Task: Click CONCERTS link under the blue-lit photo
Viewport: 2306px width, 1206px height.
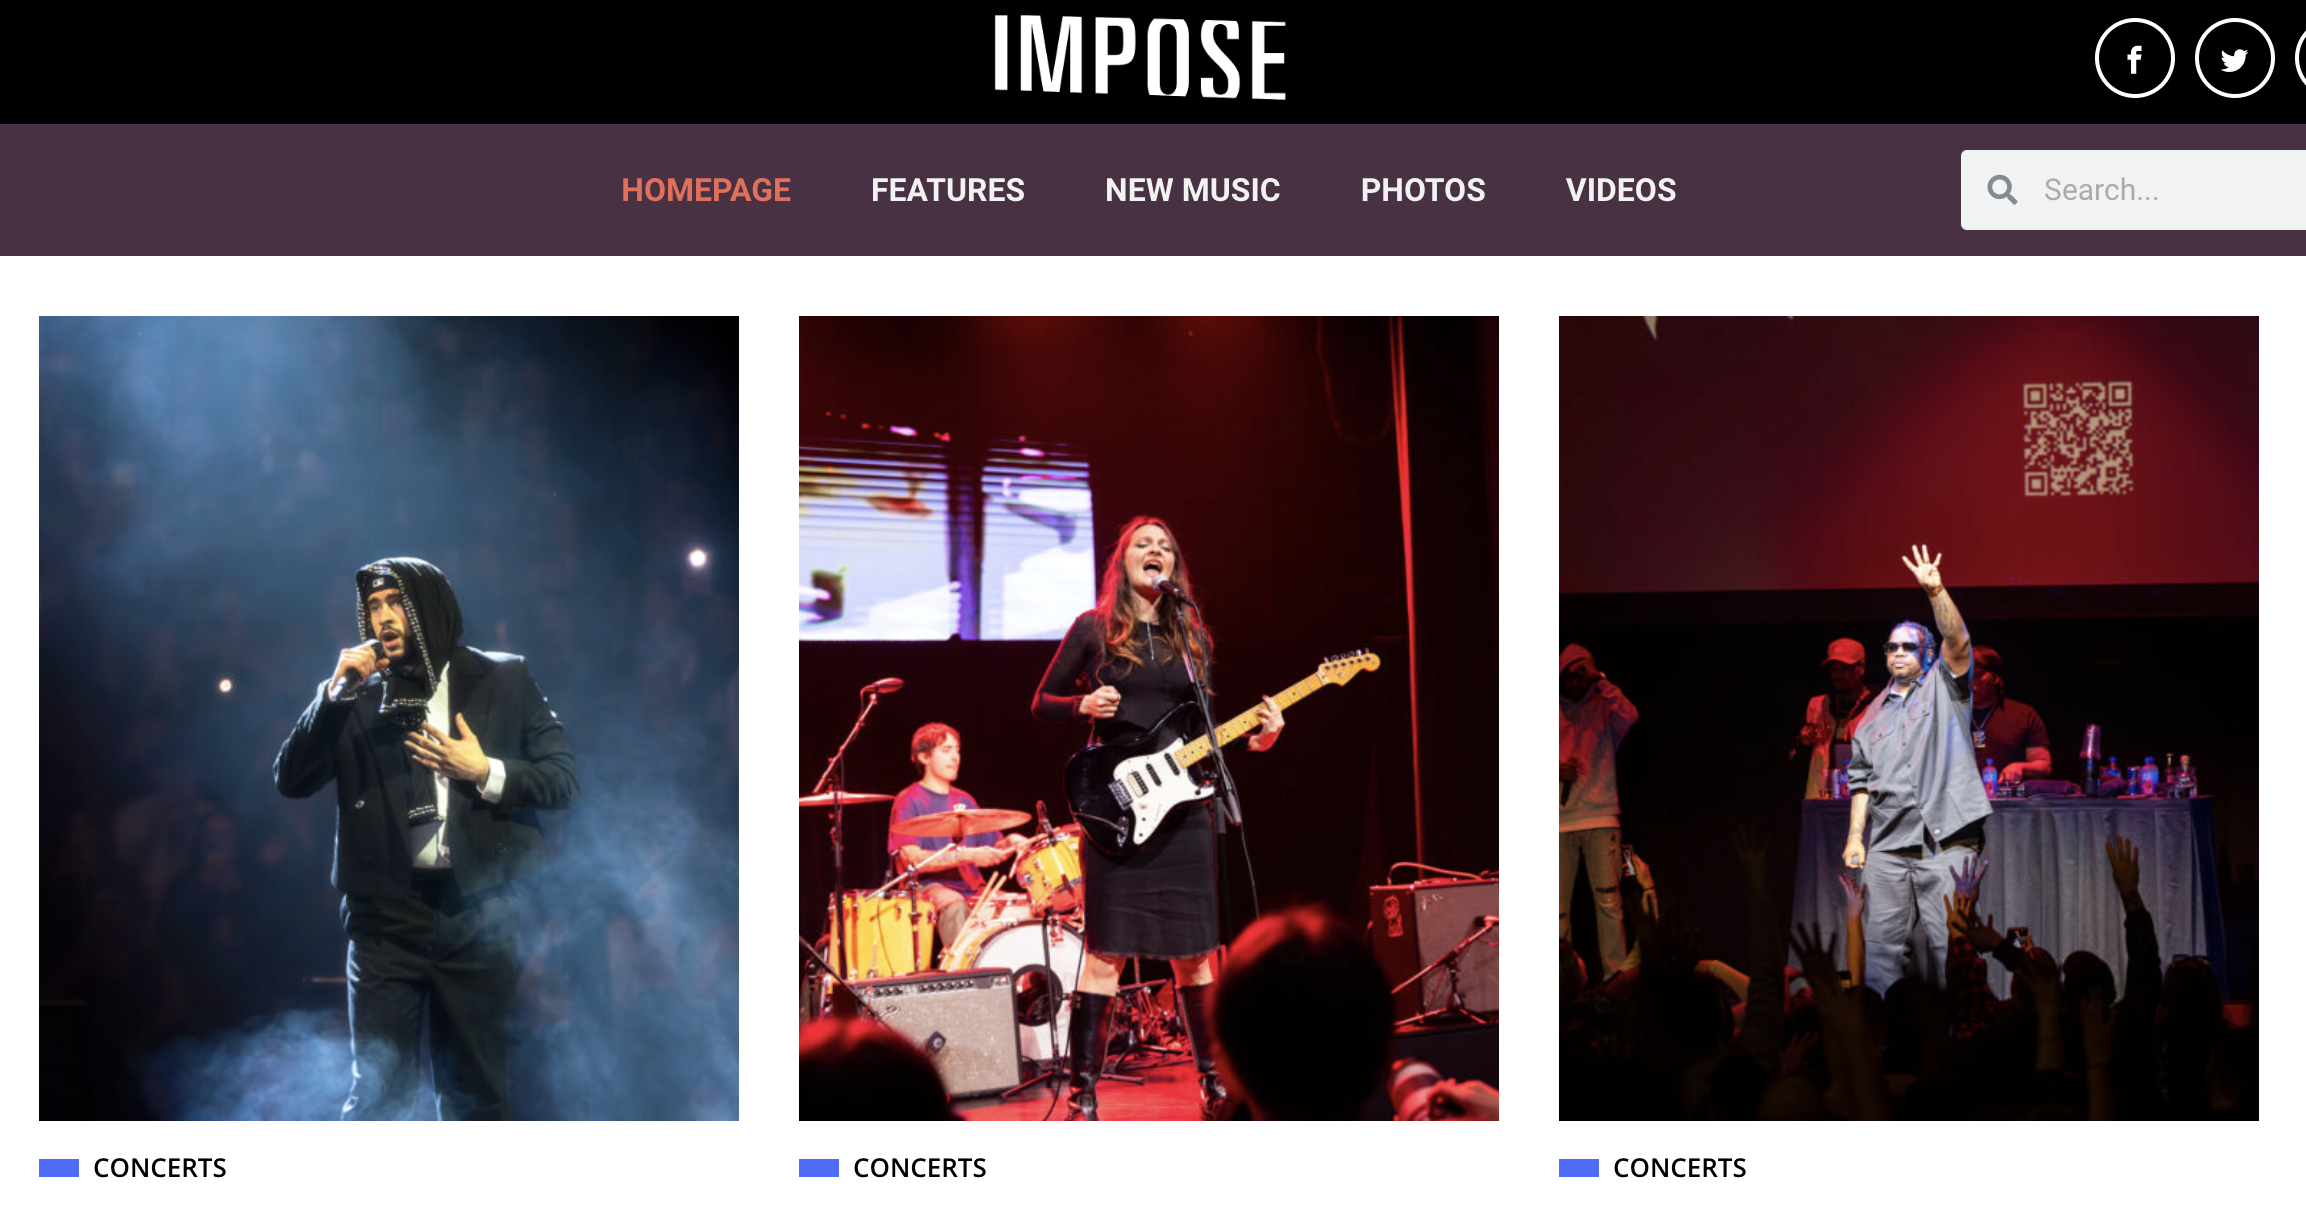Action: point(160,1168)
